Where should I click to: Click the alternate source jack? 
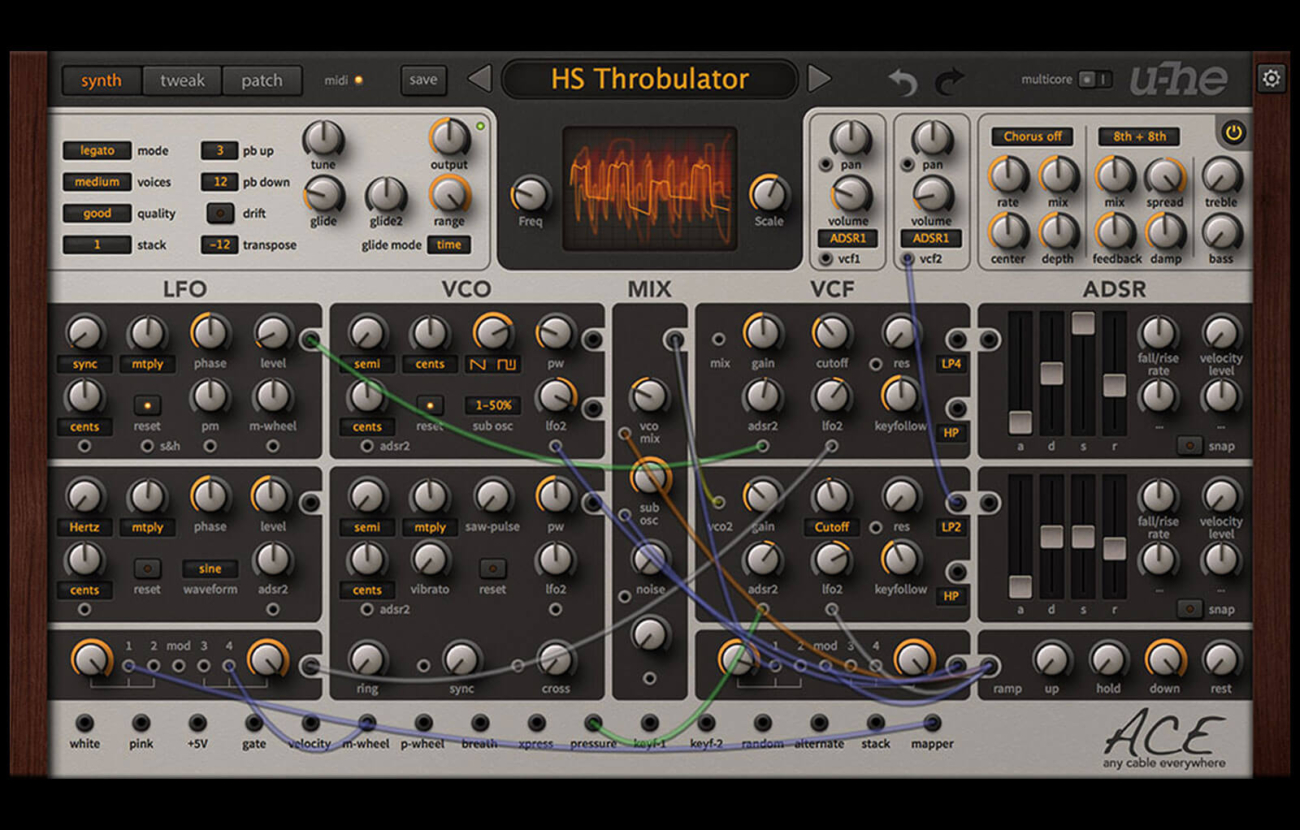click(x=819, y=722)
